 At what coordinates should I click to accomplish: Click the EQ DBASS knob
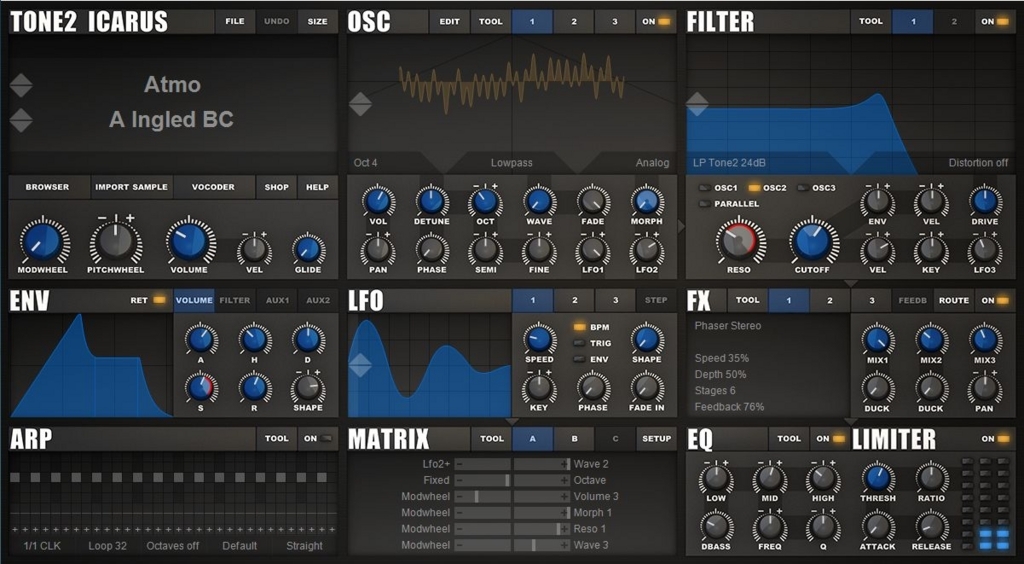(x=716, y=525)
